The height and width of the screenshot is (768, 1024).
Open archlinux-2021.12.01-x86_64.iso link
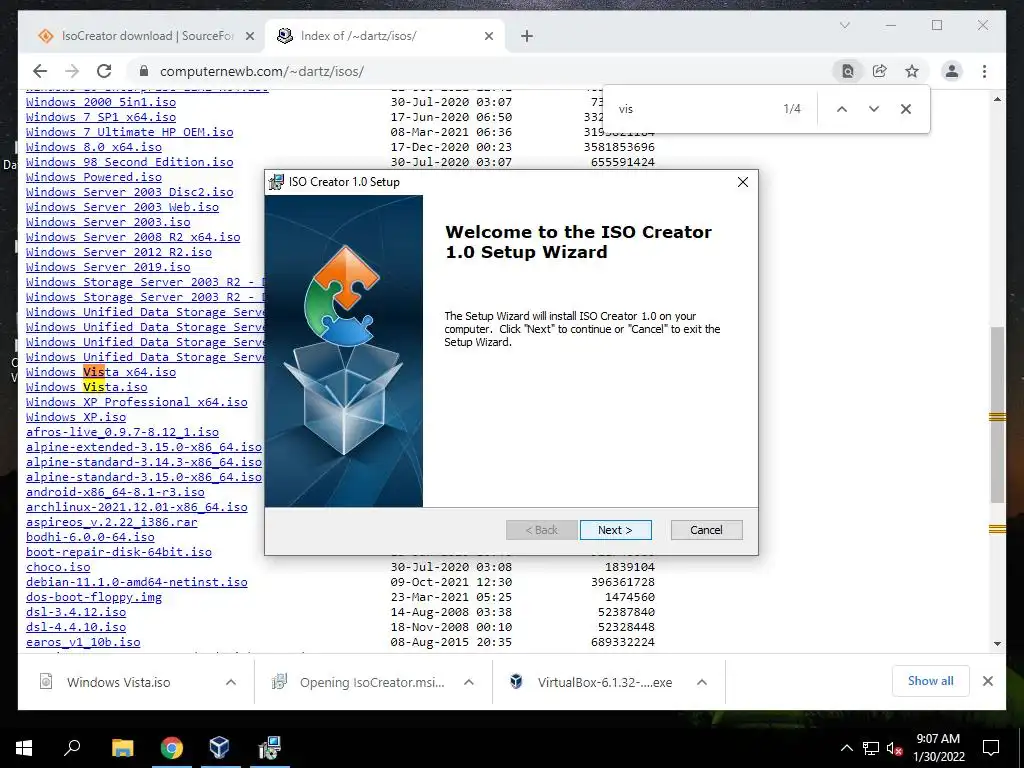click(x=136, y=507)
